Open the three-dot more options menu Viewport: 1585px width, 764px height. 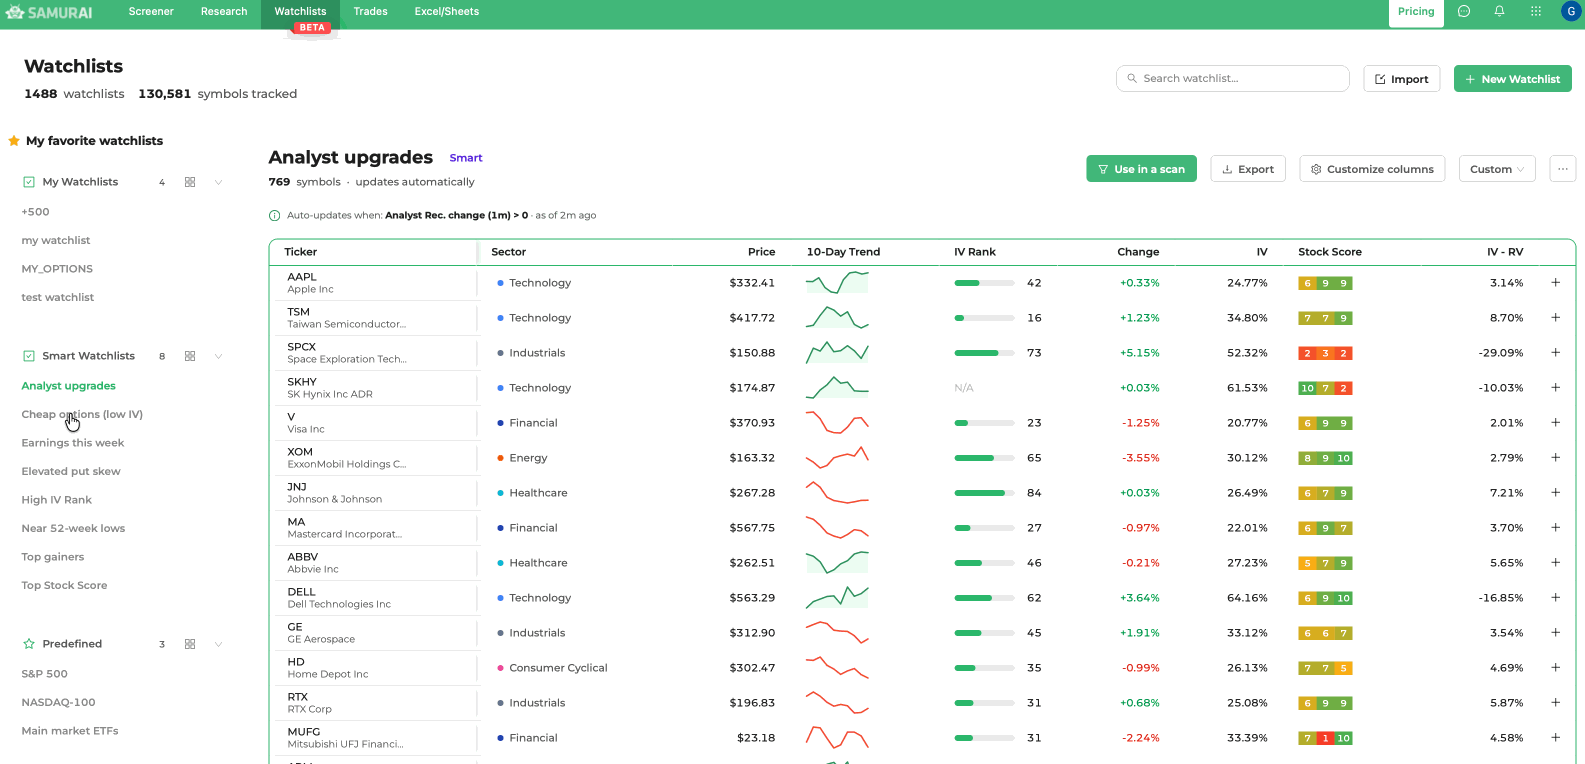point(1563,169)
